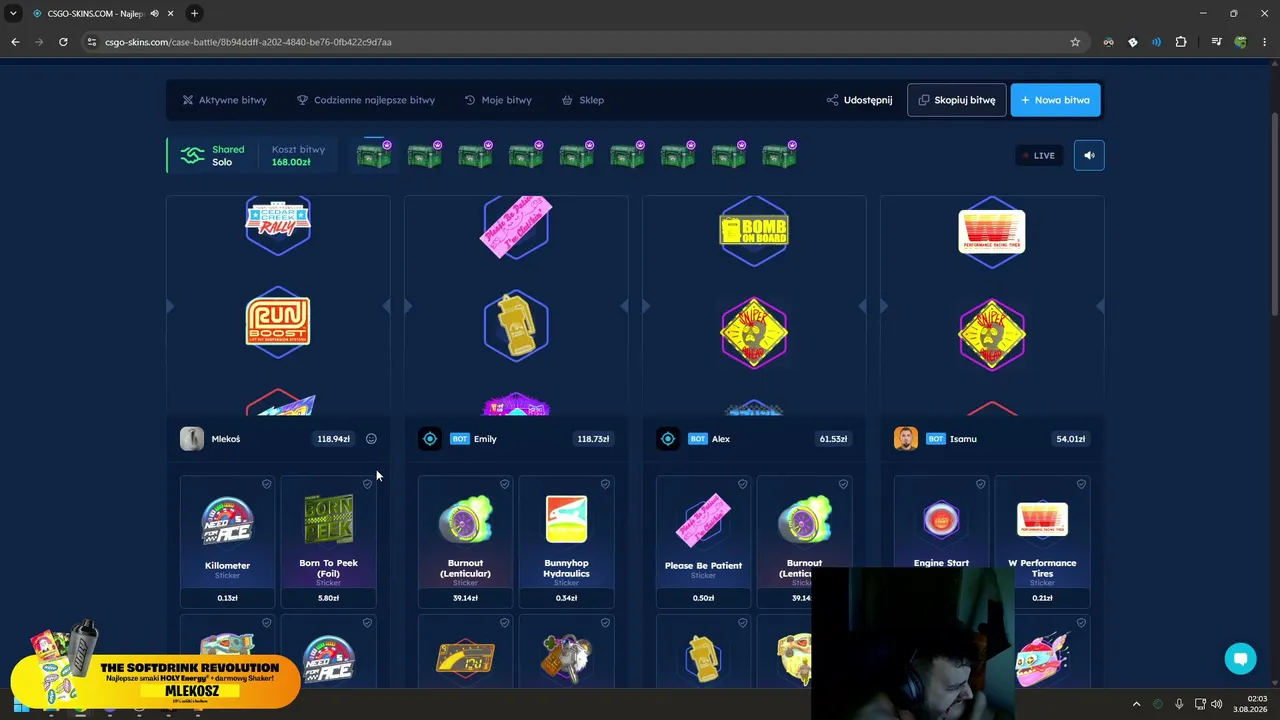Screen dimensions: 1280x720
Task: Click the microphone icon in system tray
Action: click(1179, 704)
